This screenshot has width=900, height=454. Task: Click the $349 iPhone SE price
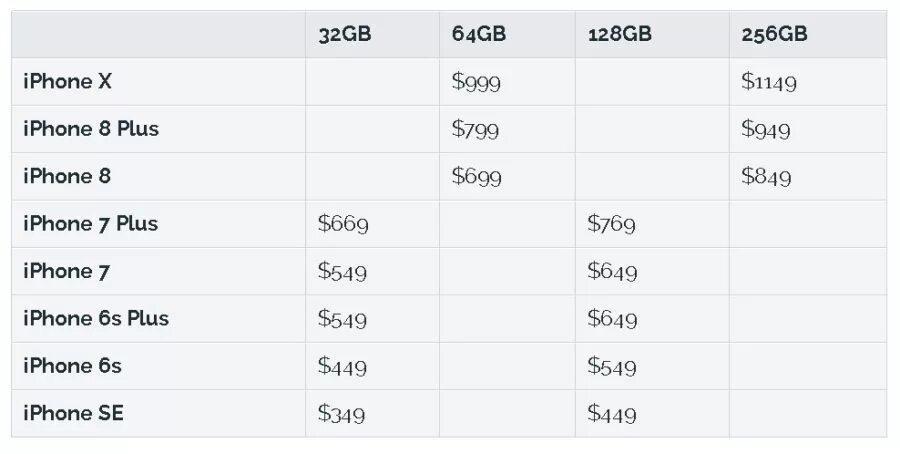[342, 414]
